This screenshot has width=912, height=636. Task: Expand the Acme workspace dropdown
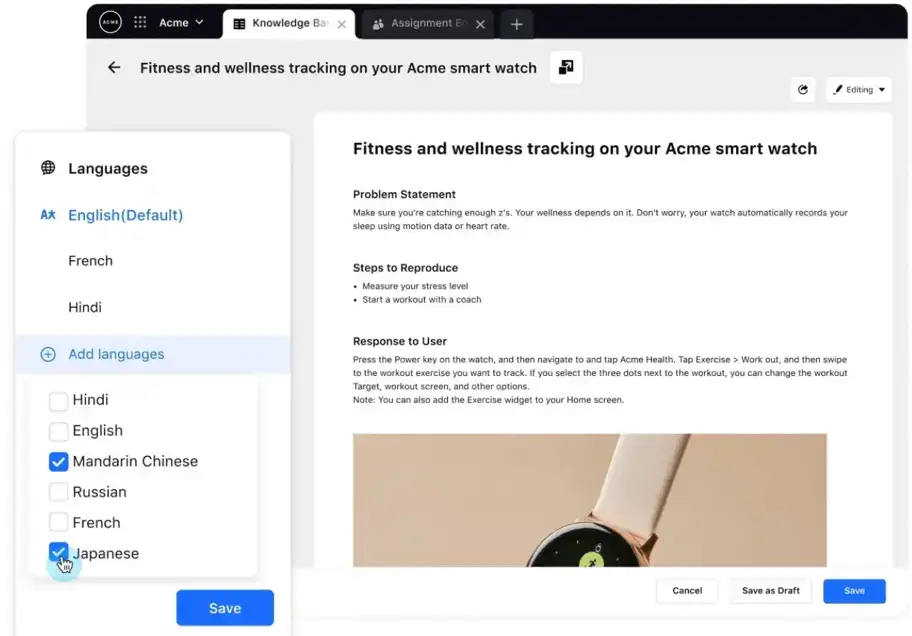[181, 22]
